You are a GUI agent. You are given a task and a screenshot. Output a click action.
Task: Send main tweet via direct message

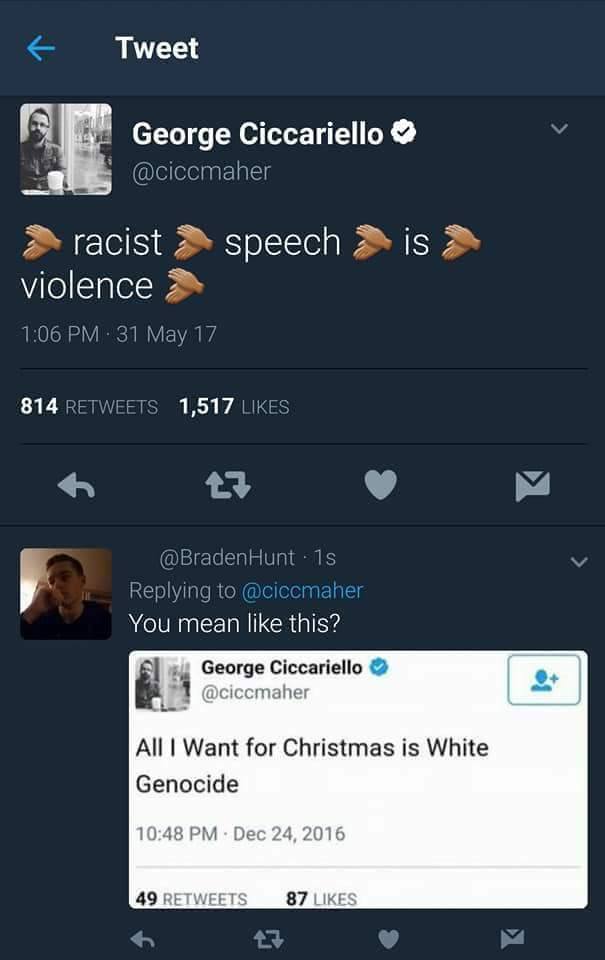[532, 486]
